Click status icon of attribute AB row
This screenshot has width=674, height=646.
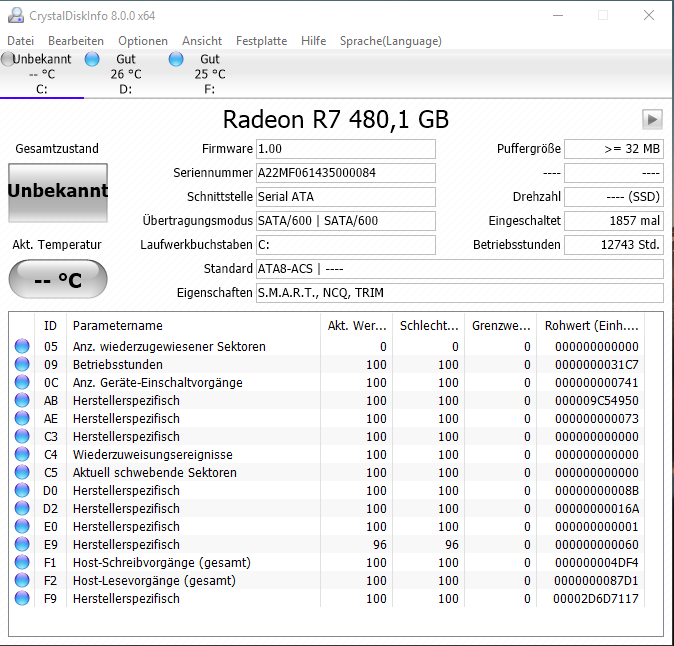(x=22, y=401)
